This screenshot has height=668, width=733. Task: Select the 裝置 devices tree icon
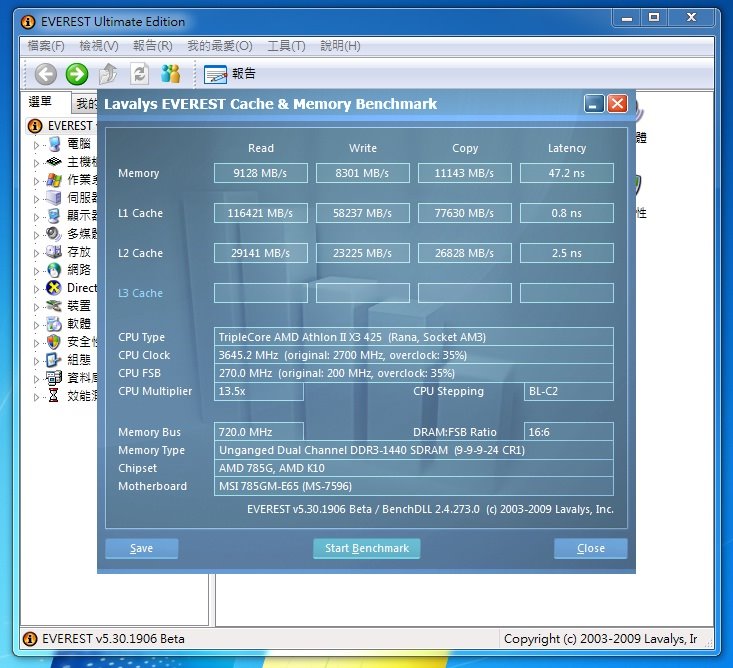54,306
